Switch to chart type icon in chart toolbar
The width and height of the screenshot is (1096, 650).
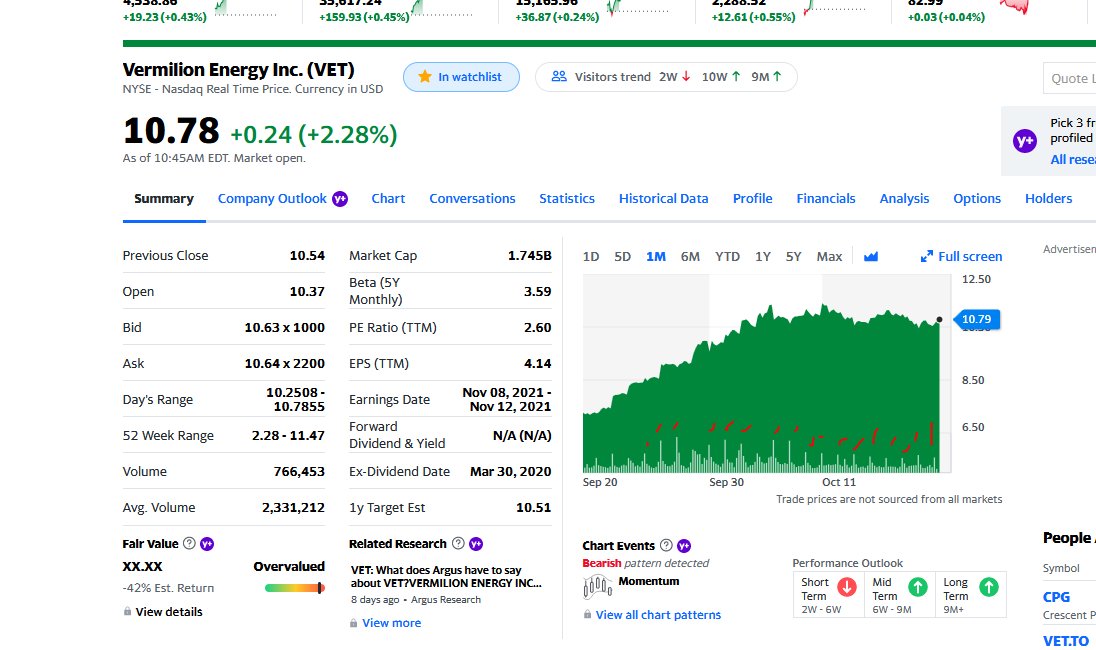870,257
